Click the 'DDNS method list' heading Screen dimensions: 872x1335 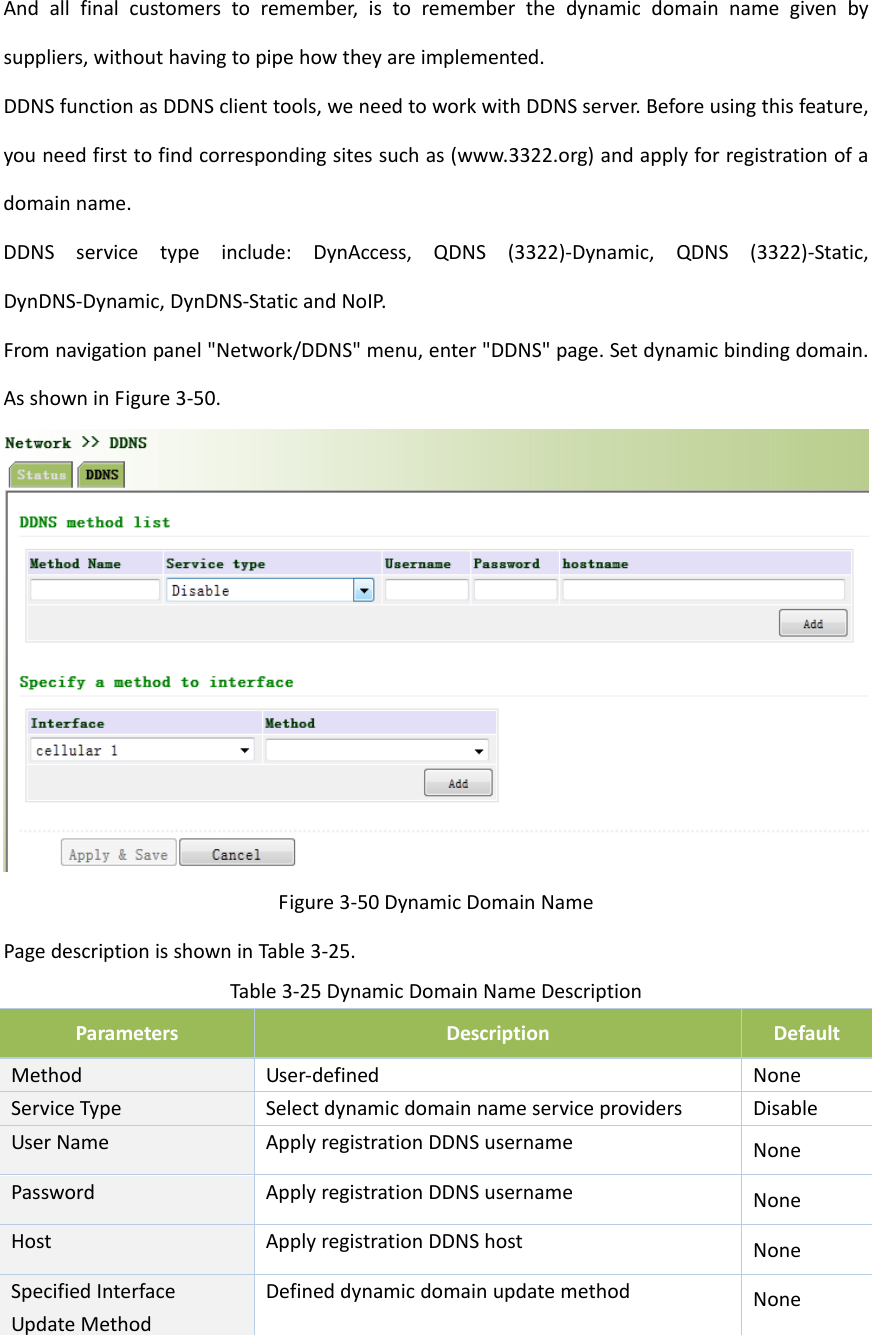(95, 522)
